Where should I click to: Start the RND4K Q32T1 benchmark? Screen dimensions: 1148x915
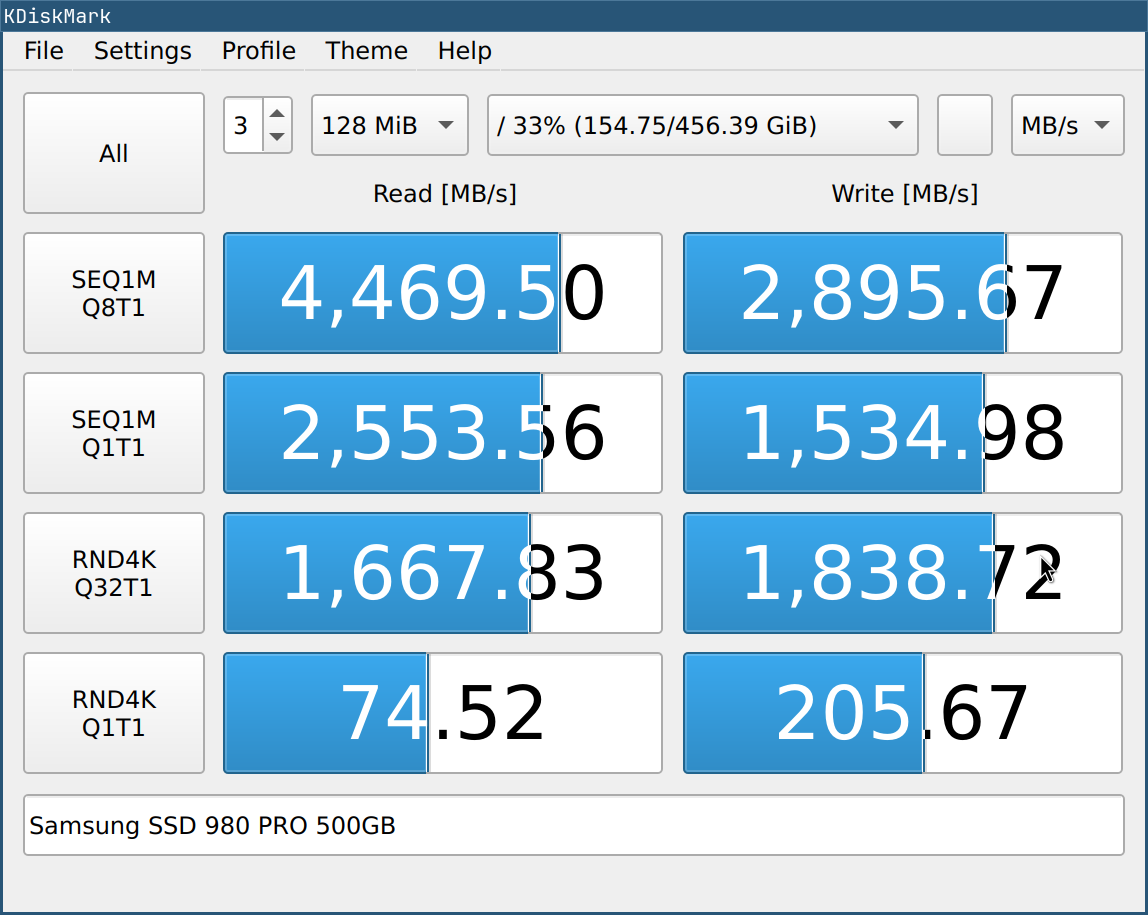click(x=113, y=573)
